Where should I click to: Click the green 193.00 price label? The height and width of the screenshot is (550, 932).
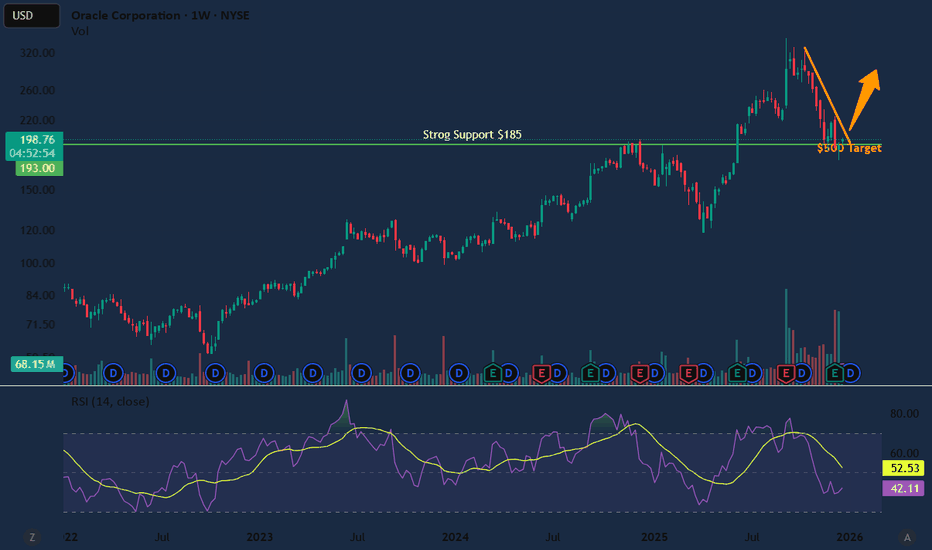33,170
